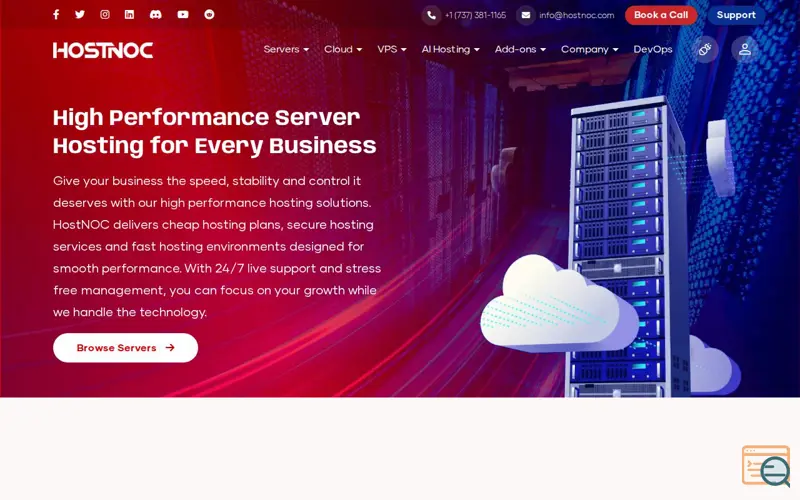Click the "High Performance Server Hosting" headline
This screenshot has height=500, width=800.
(x=215, y=132)
